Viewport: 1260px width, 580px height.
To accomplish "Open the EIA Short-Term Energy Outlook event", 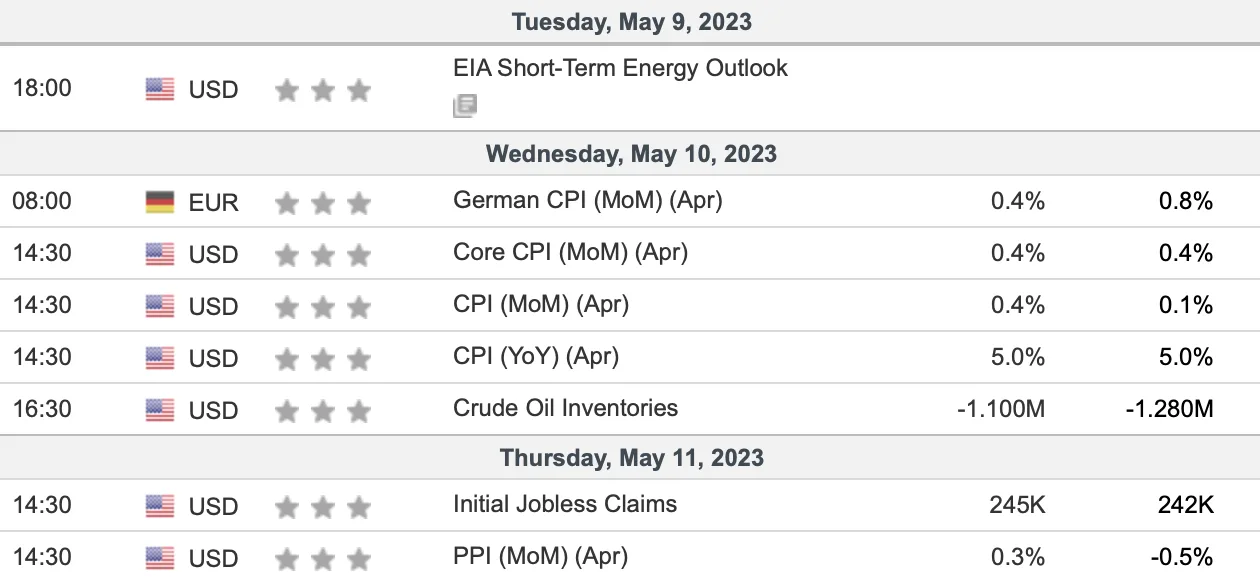I will click(x=620, y=68).
